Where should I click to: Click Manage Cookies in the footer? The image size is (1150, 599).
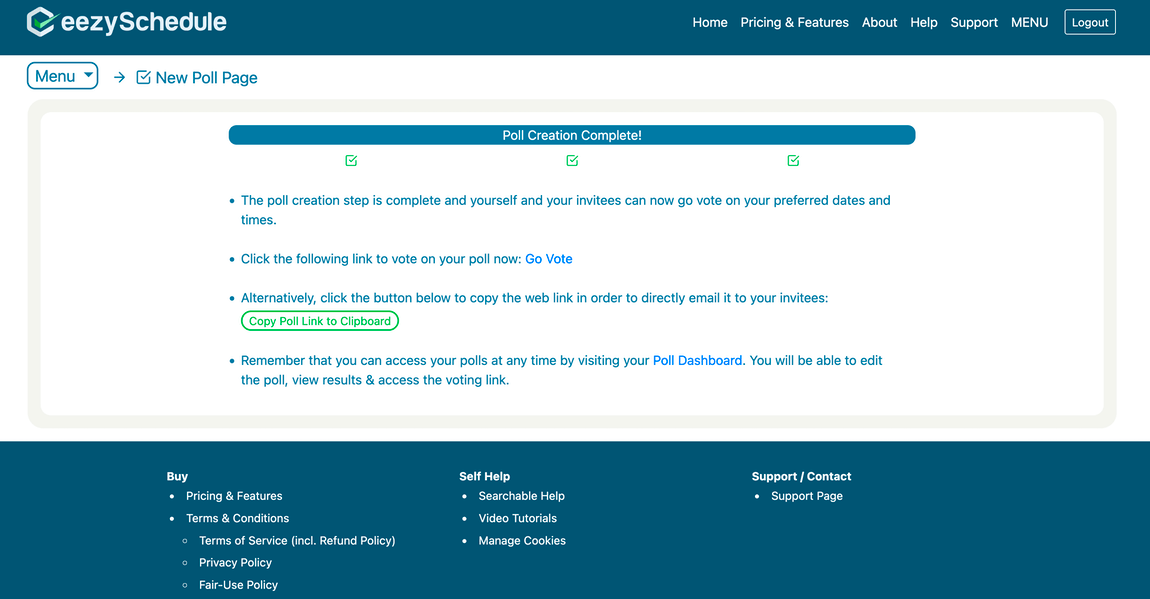point(522,541)
